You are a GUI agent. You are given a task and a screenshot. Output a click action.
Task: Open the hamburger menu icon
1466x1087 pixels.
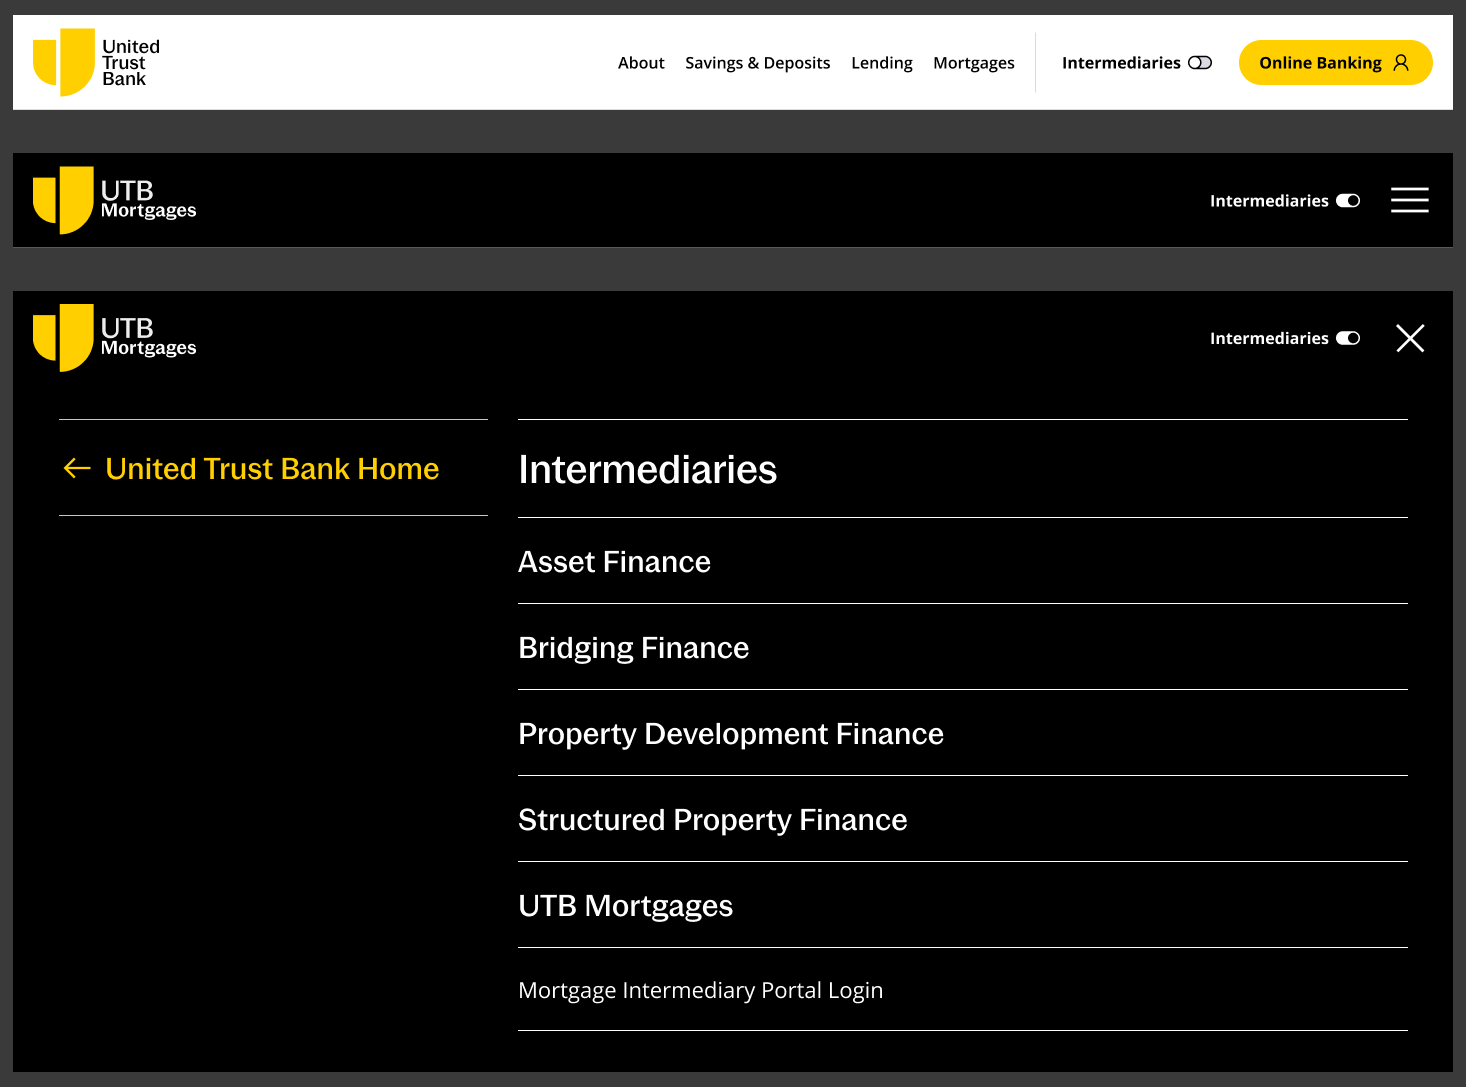click(1409, 200)
